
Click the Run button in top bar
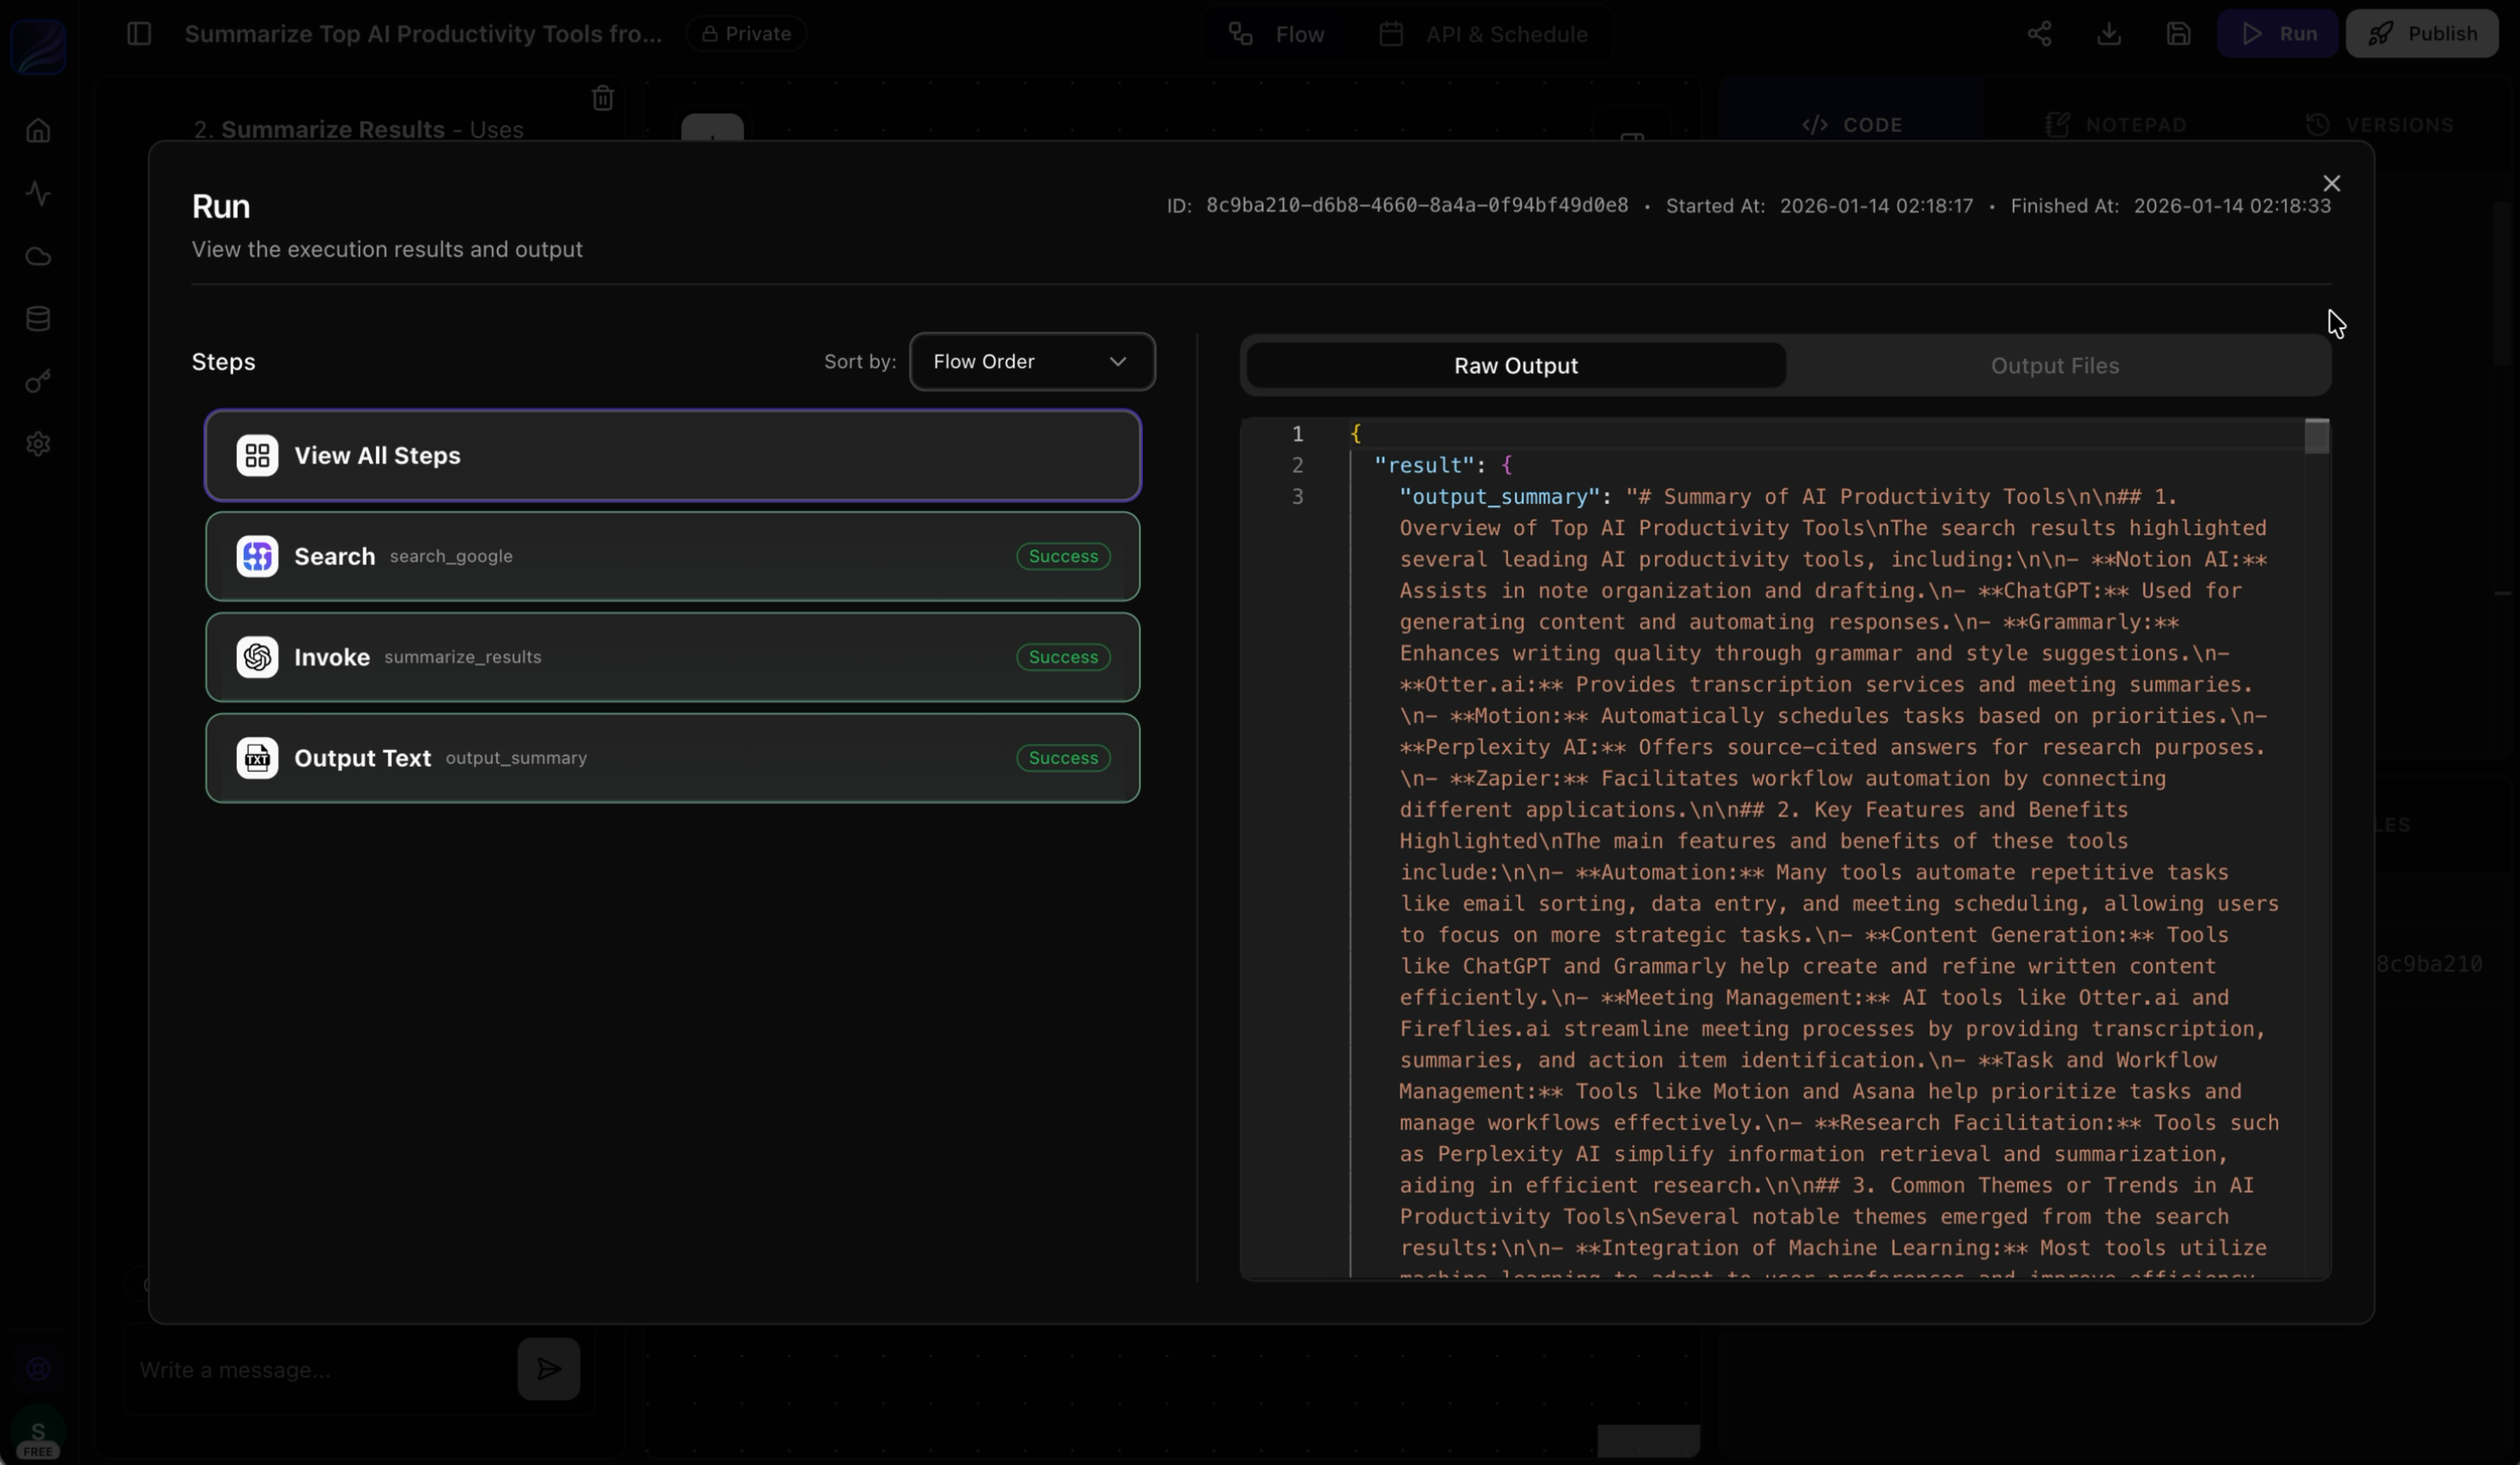pos(2277,34)
